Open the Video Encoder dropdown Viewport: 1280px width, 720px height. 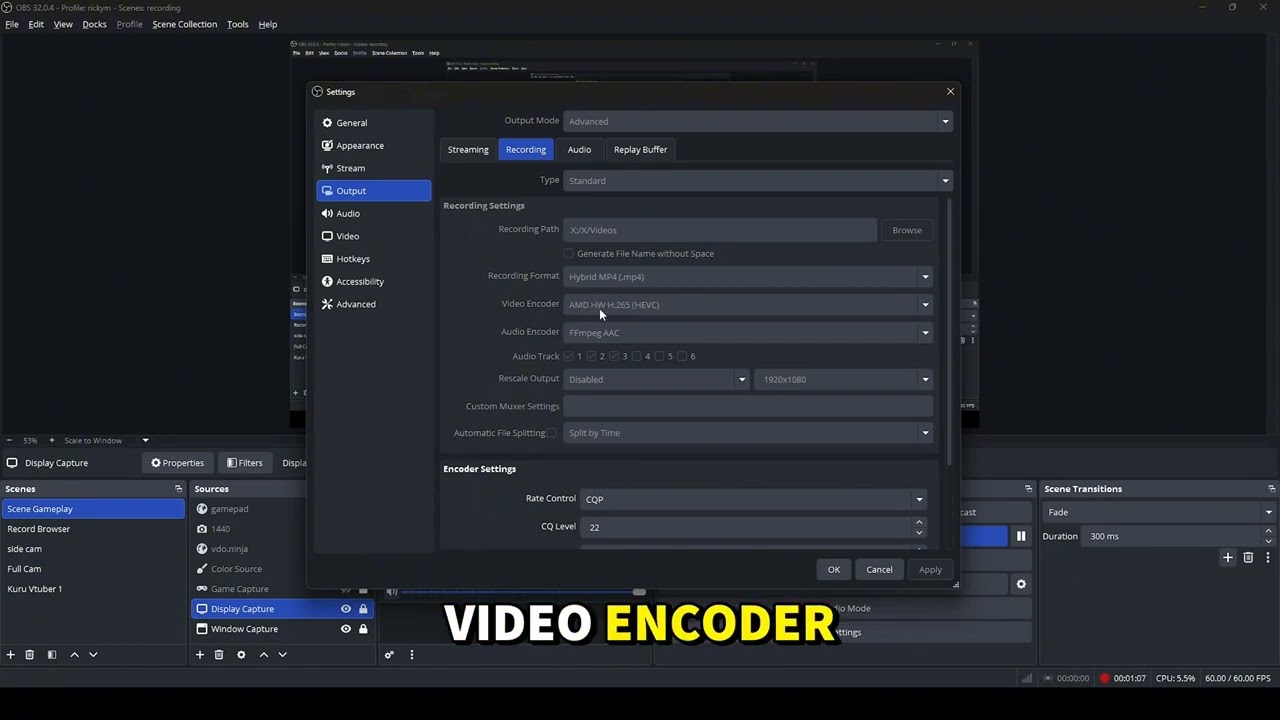point(747,305)
